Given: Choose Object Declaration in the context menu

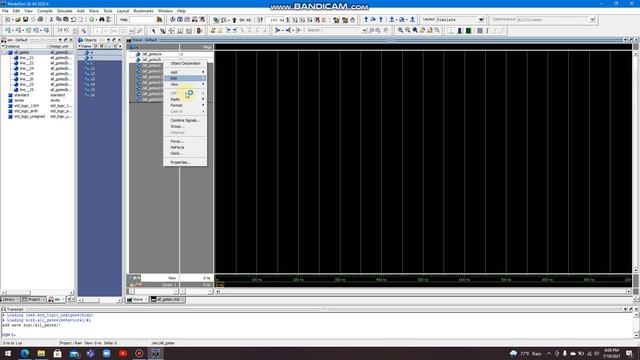Looking at the screenshot, I should (x=185, y=64).
